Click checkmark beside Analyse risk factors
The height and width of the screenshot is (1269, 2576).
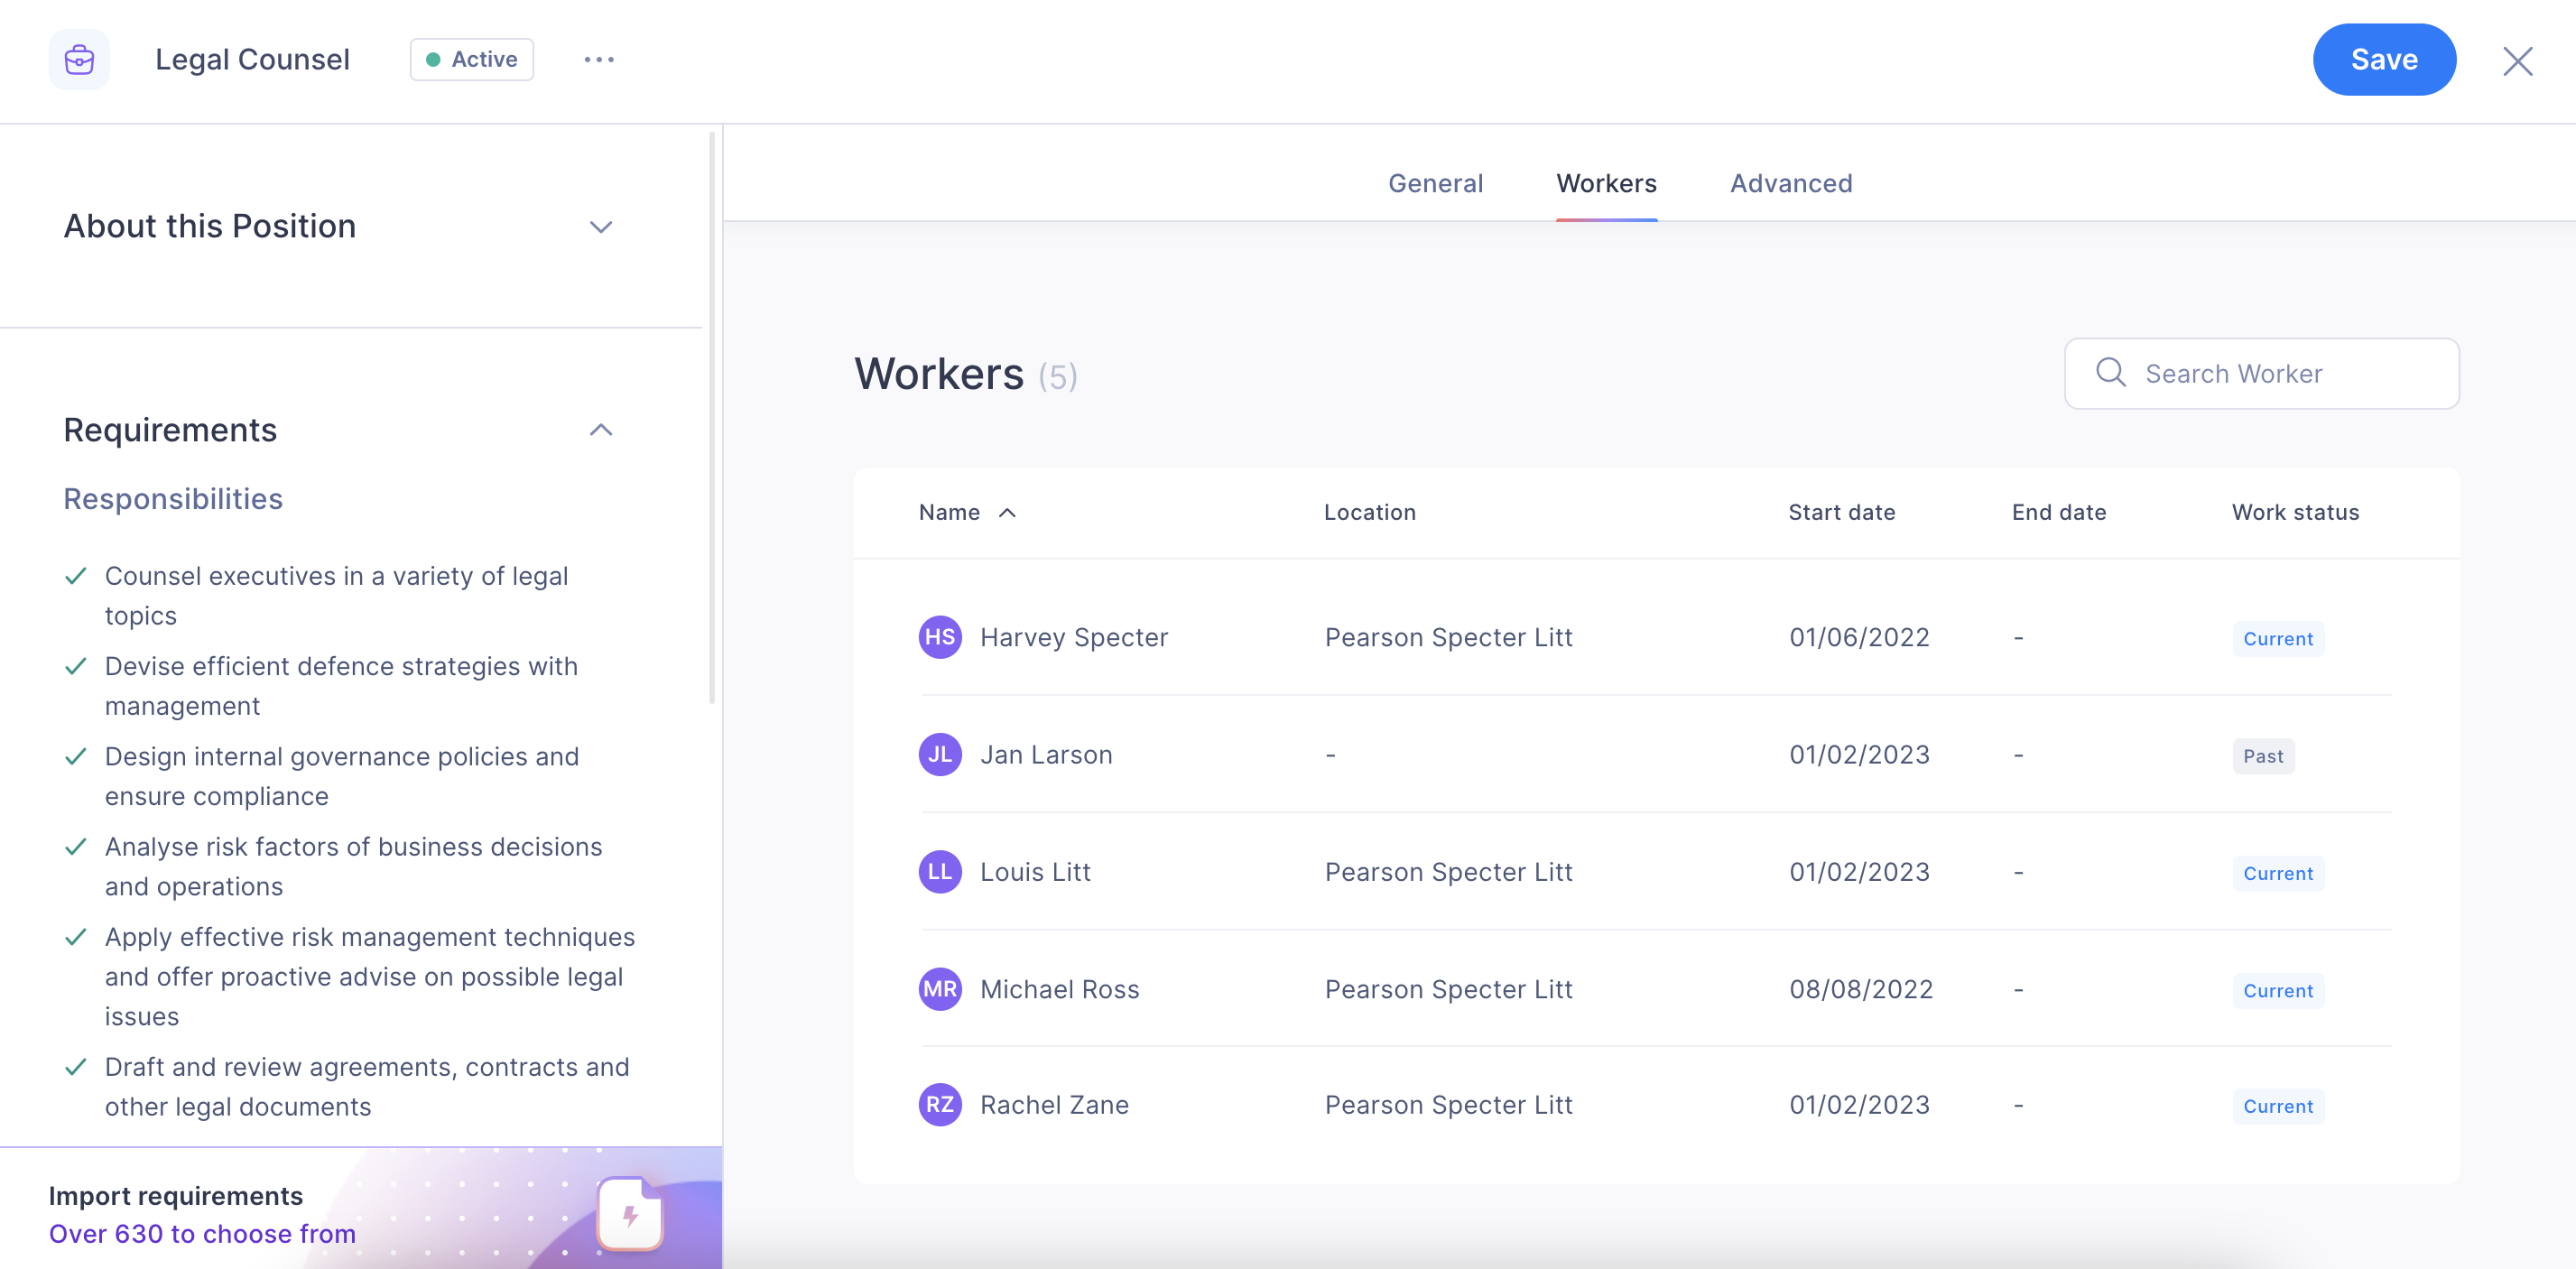click(x=75, y=847)
